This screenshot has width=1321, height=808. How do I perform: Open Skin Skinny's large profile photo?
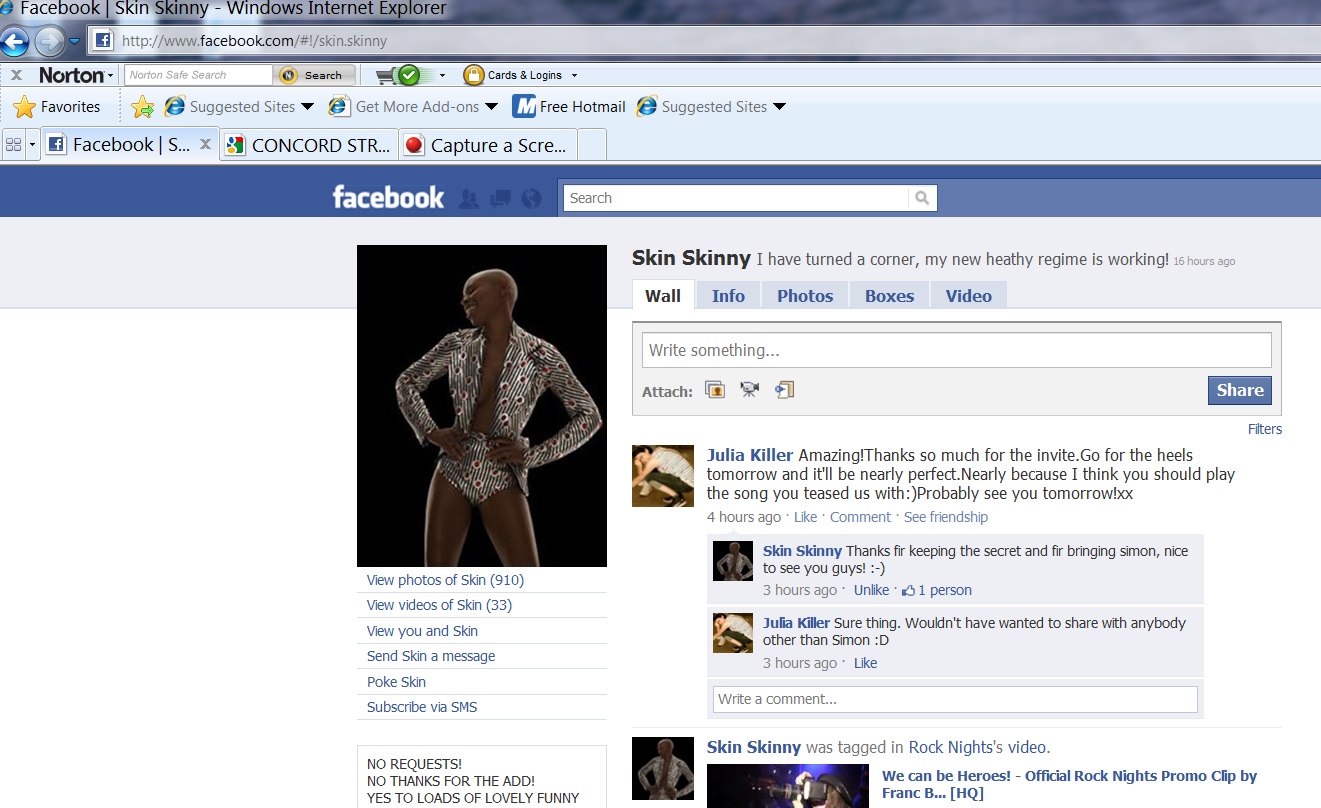tap(482, 406)
